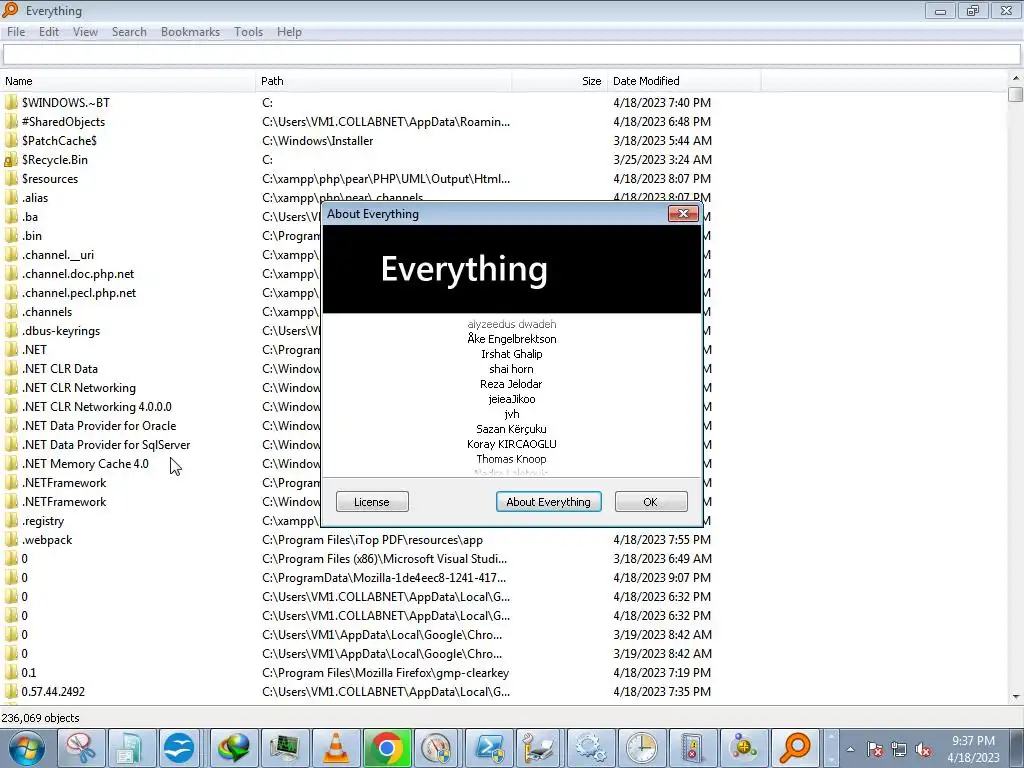This screenshot has height=768, width=1024.
Task: Click the taskbar clock showing 9:37 PM
Action: pyautogui.click(x=973, y=749)
